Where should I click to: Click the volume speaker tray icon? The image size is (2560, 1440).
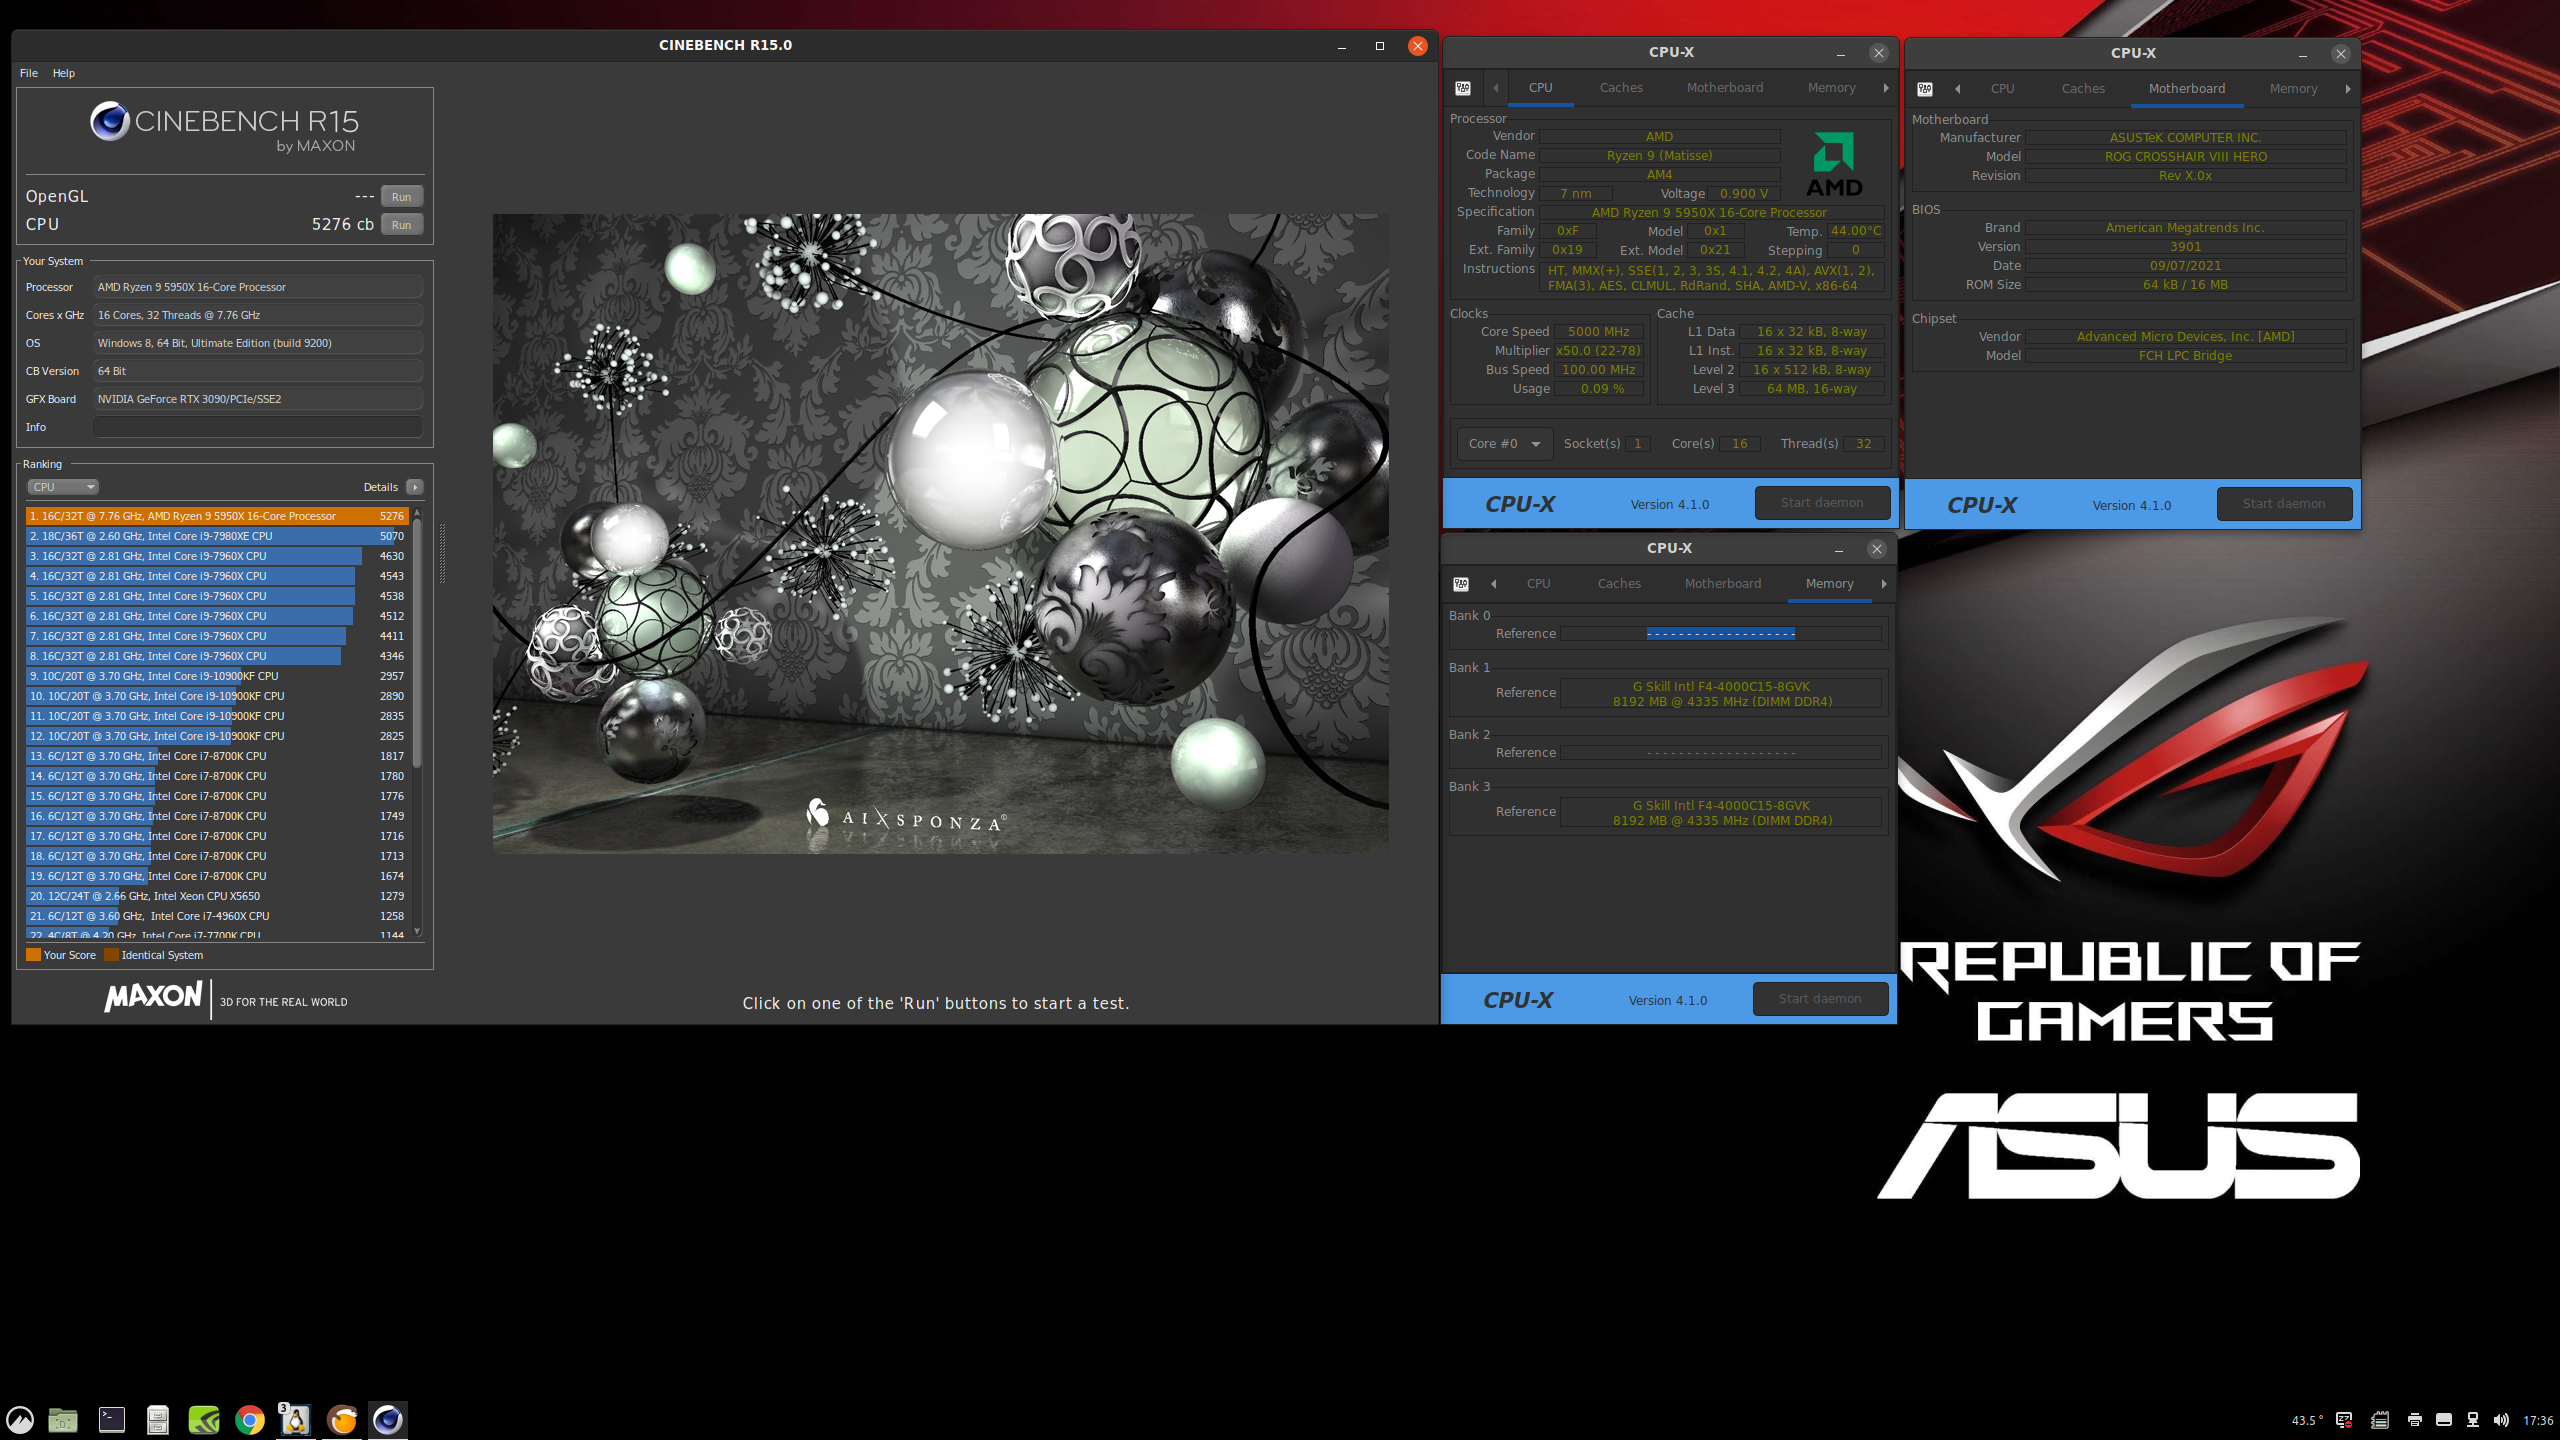[2501, 1420]
